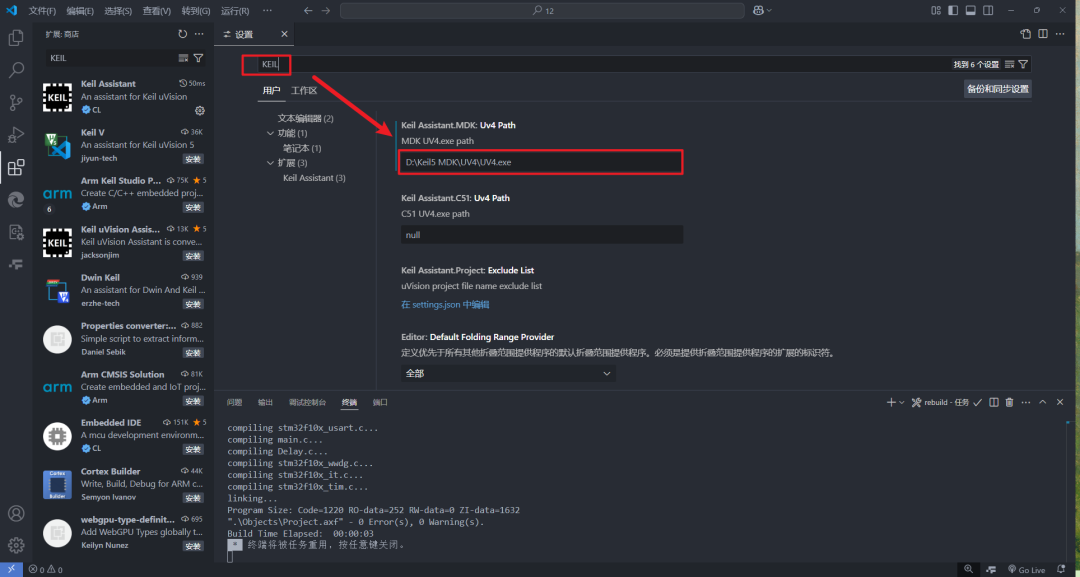Click 在 settings.json 中编辑 link
Image resolution: width=1080 pixels, height=577 pixels.
(445, 304)
